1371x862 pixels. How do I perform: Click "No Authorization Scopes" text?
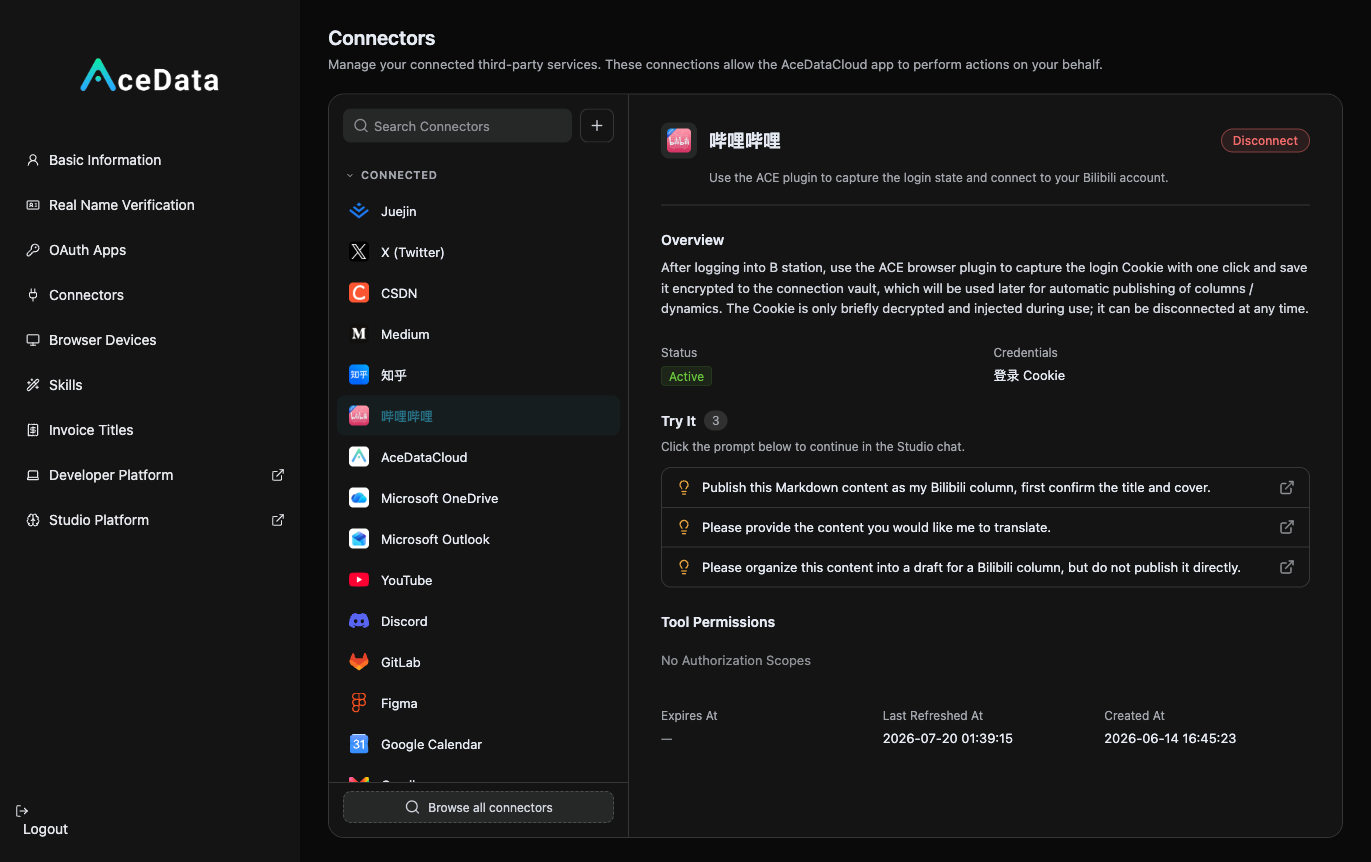click(736, 661)
